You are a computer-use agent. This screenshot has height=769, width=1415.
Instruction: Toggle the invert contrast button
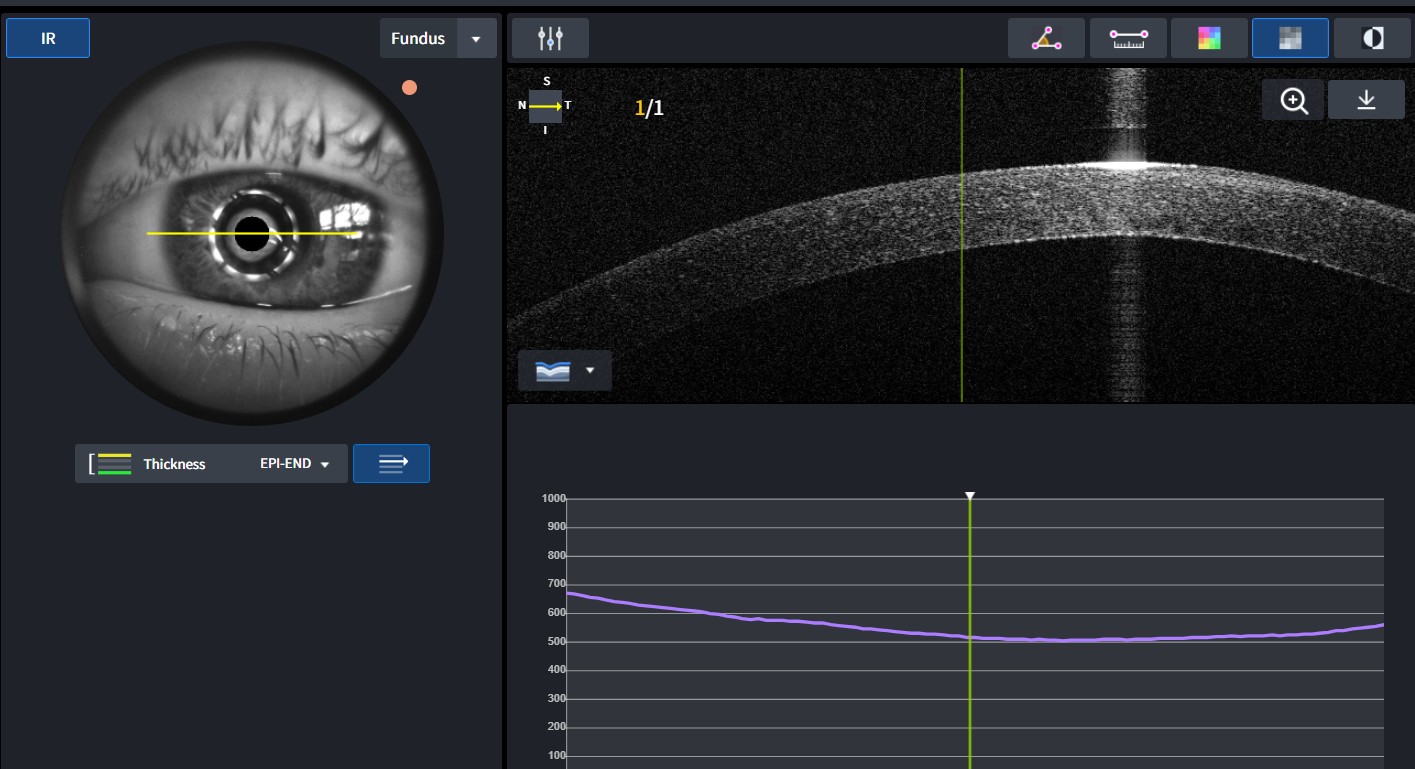point(1373,38)
